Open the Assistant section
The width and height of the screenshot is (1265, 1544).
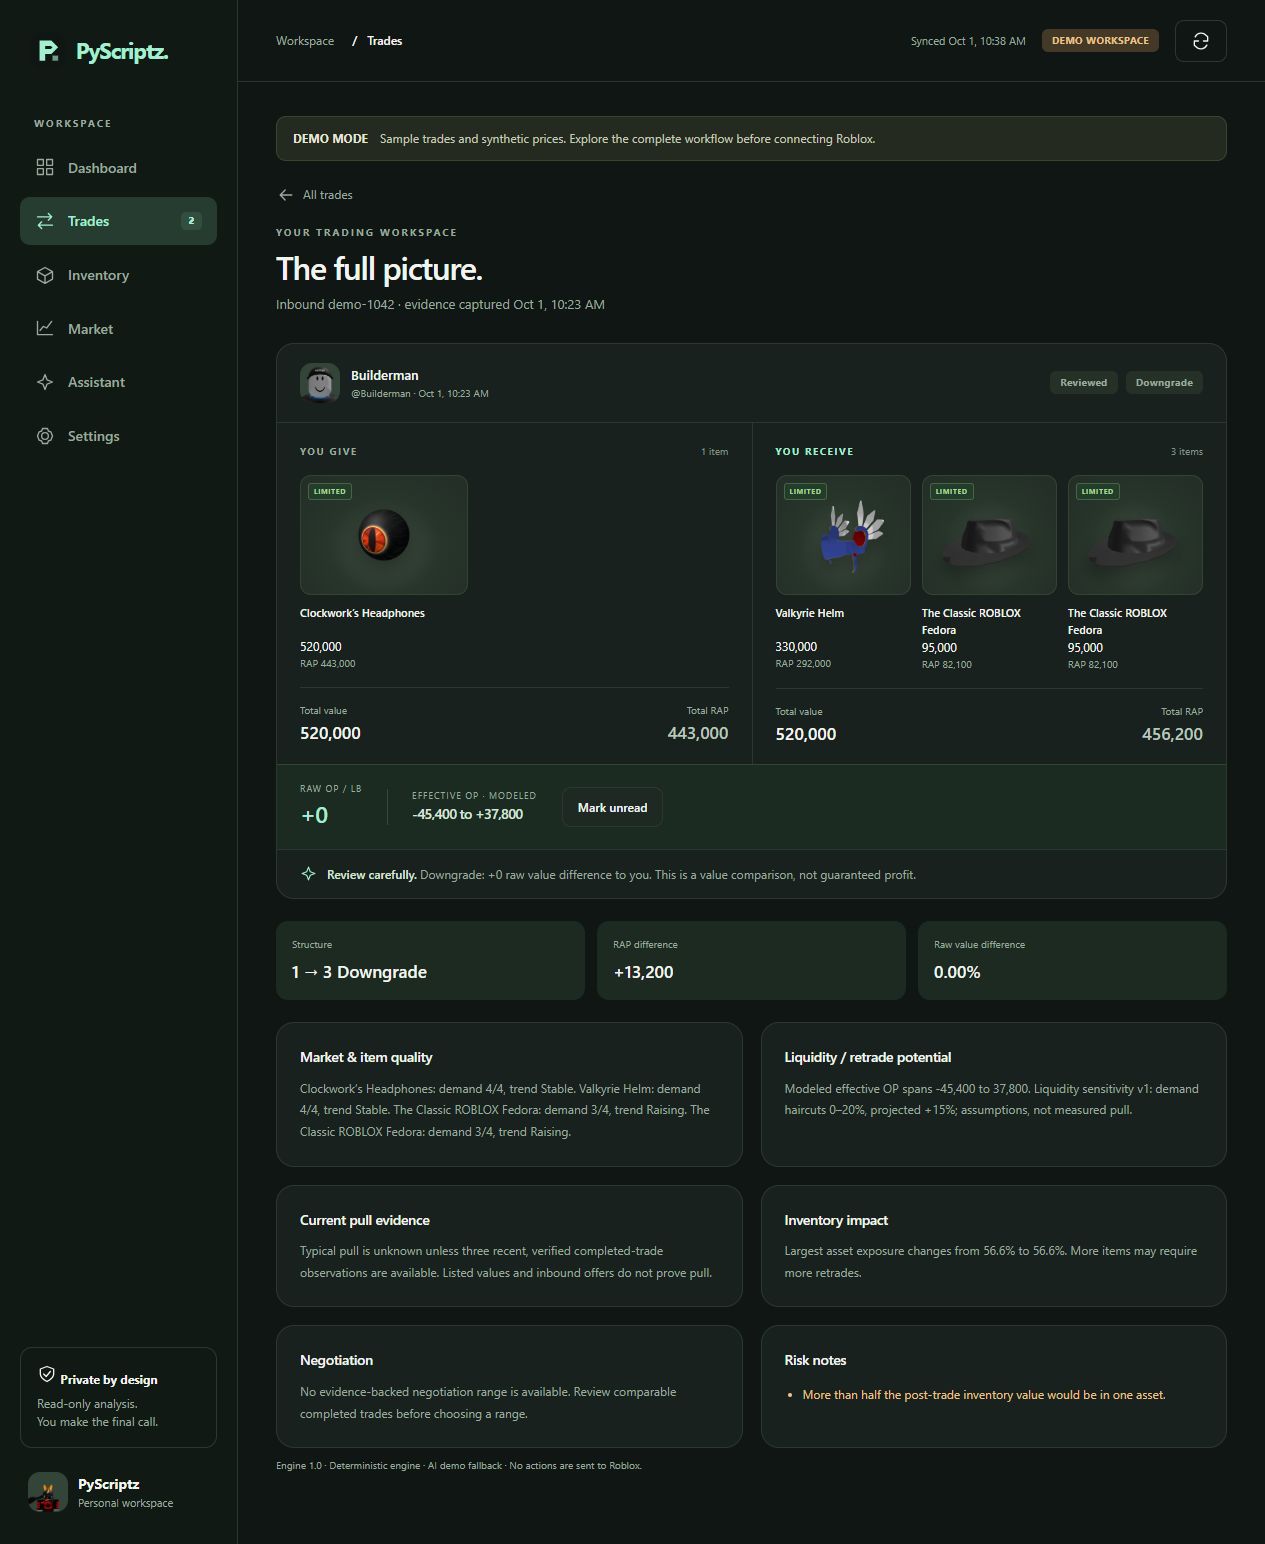pyautogui.click(x=118, y=382)
